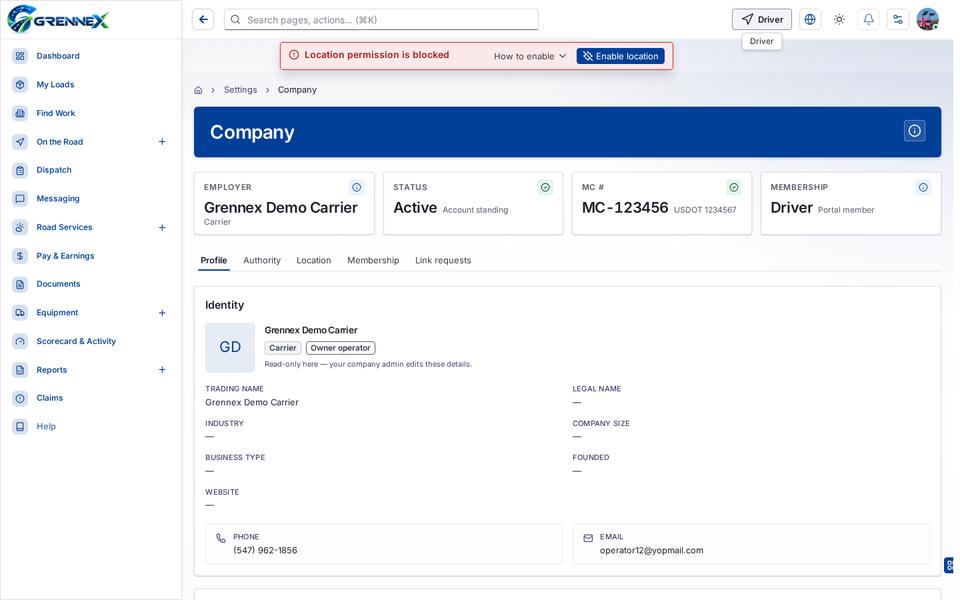Click the Messaging chat icon
Image resolution: width=960 pixels, height=600 pixels.
click(x=20, y=198)
